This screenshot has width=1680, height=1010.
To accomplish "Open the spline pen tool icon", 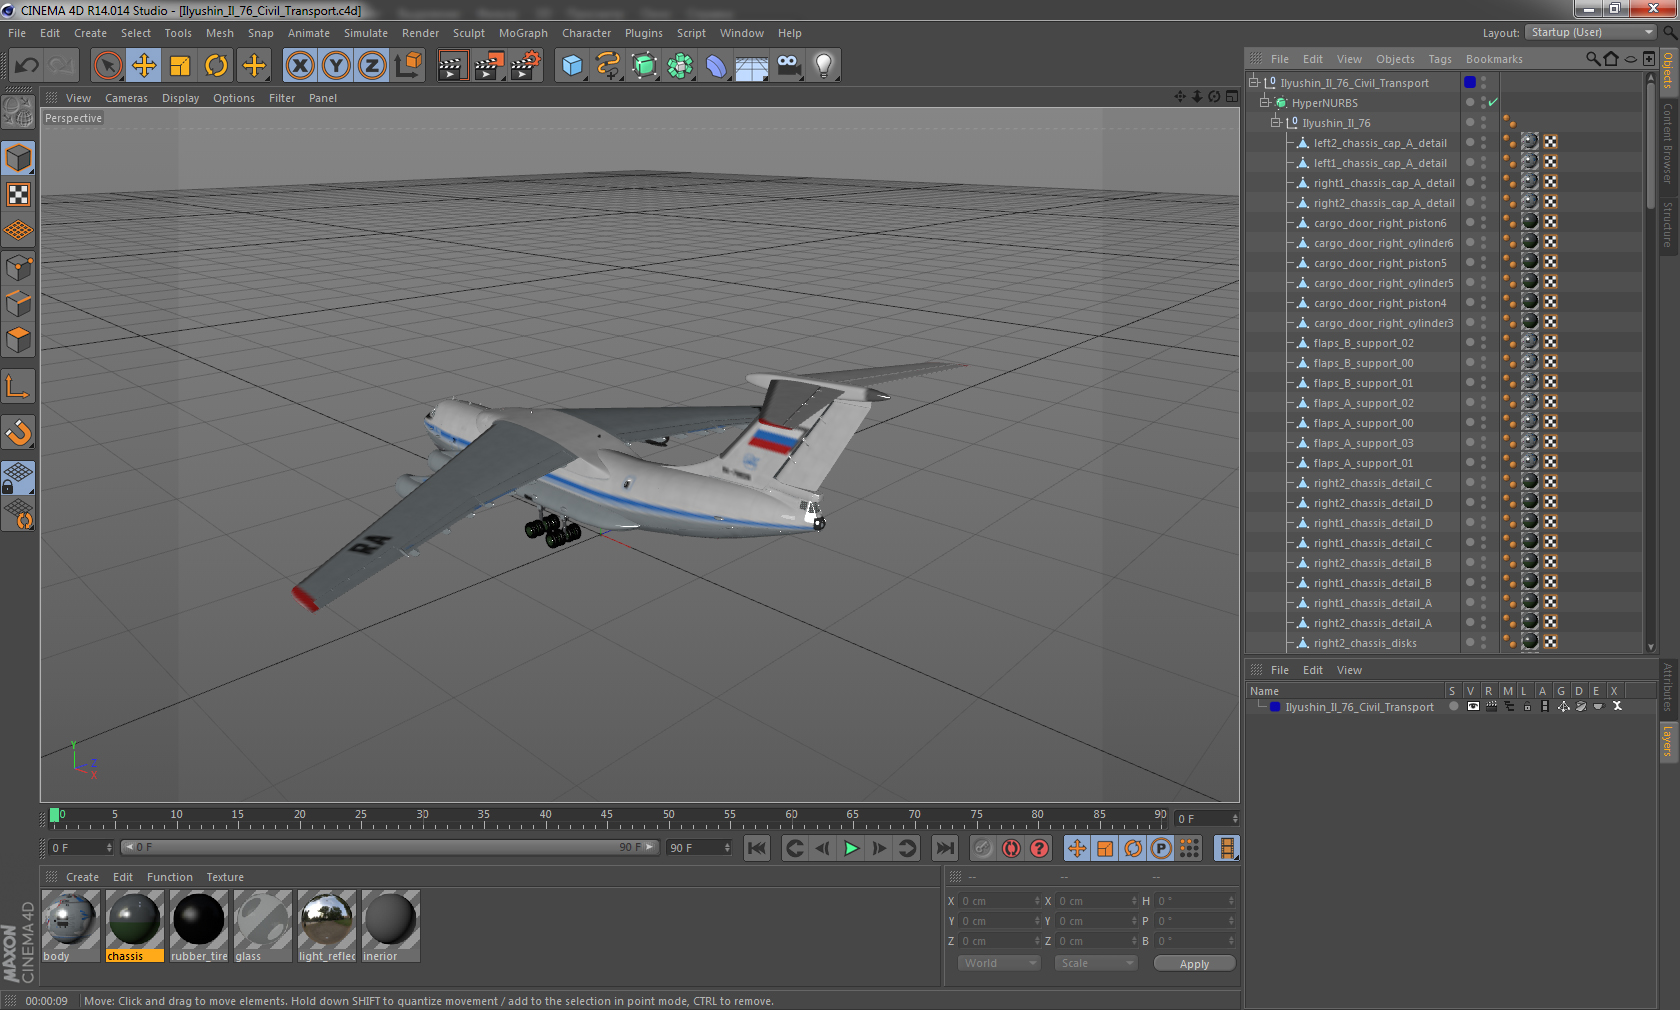I will [x=608, y=66].
